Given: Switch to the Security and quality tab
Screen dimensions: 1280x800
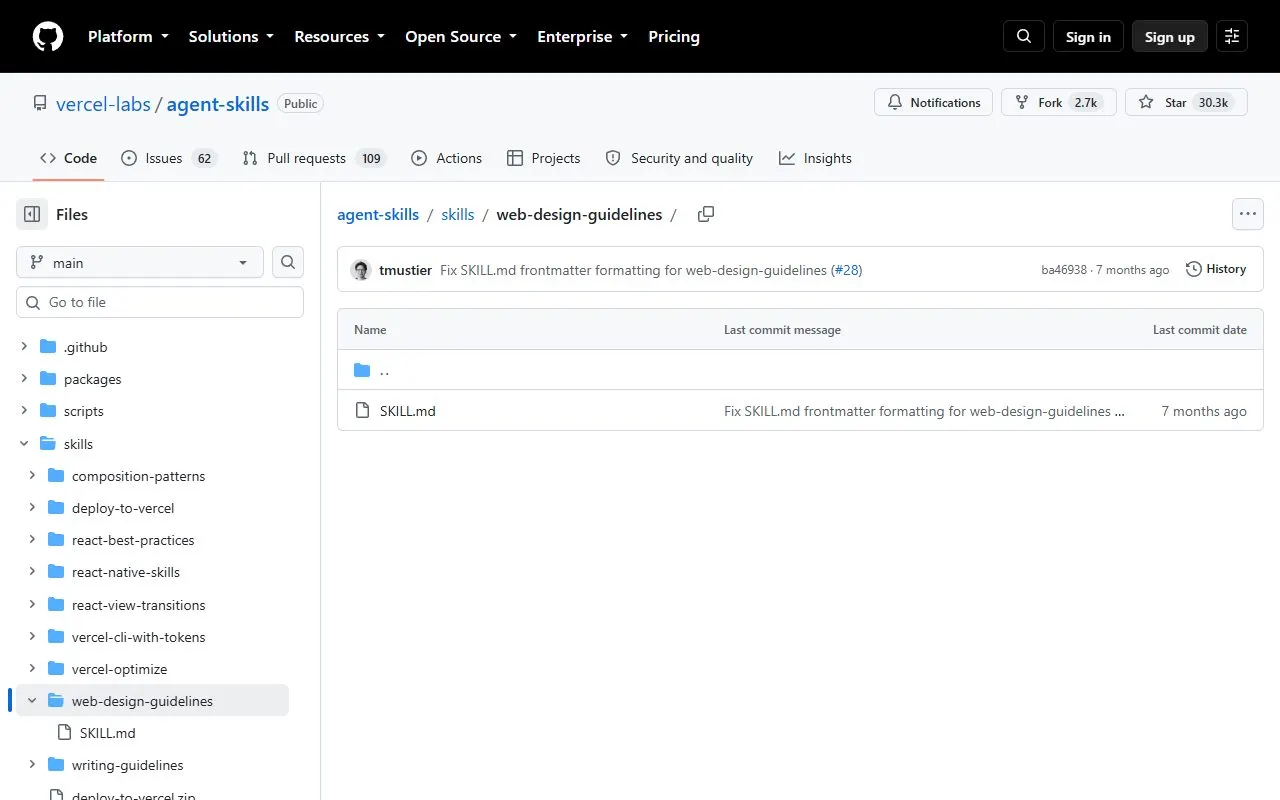Looking at the screenshot, I should [679, 158].
